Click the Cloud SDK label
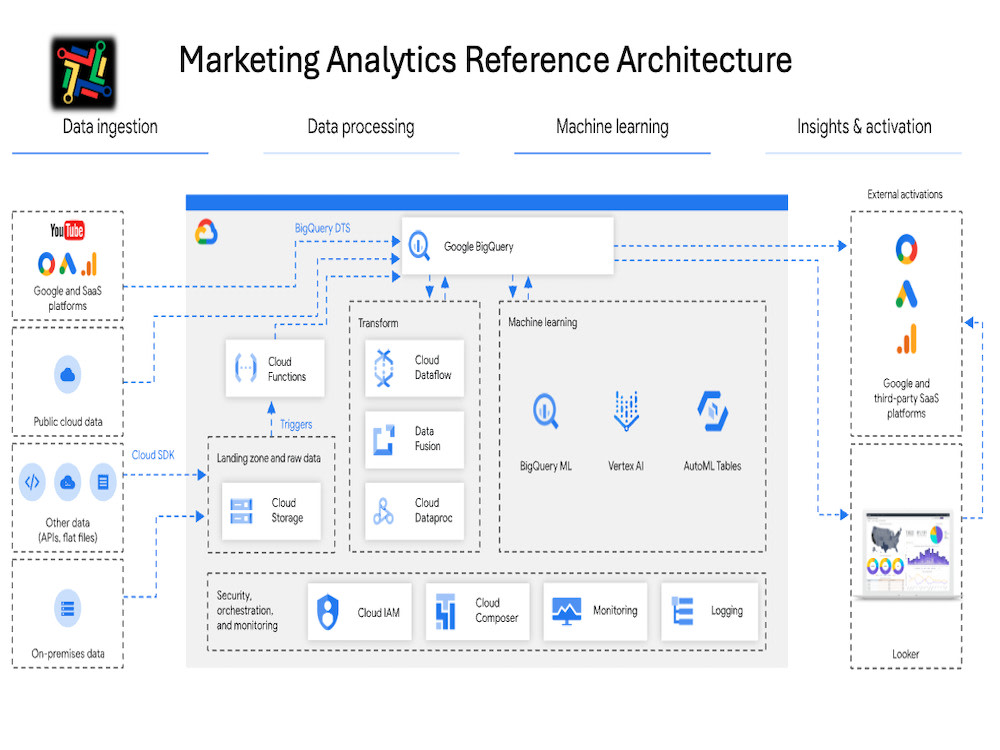The width and height of the screenshot is (1000, 750). click(153, 455)
